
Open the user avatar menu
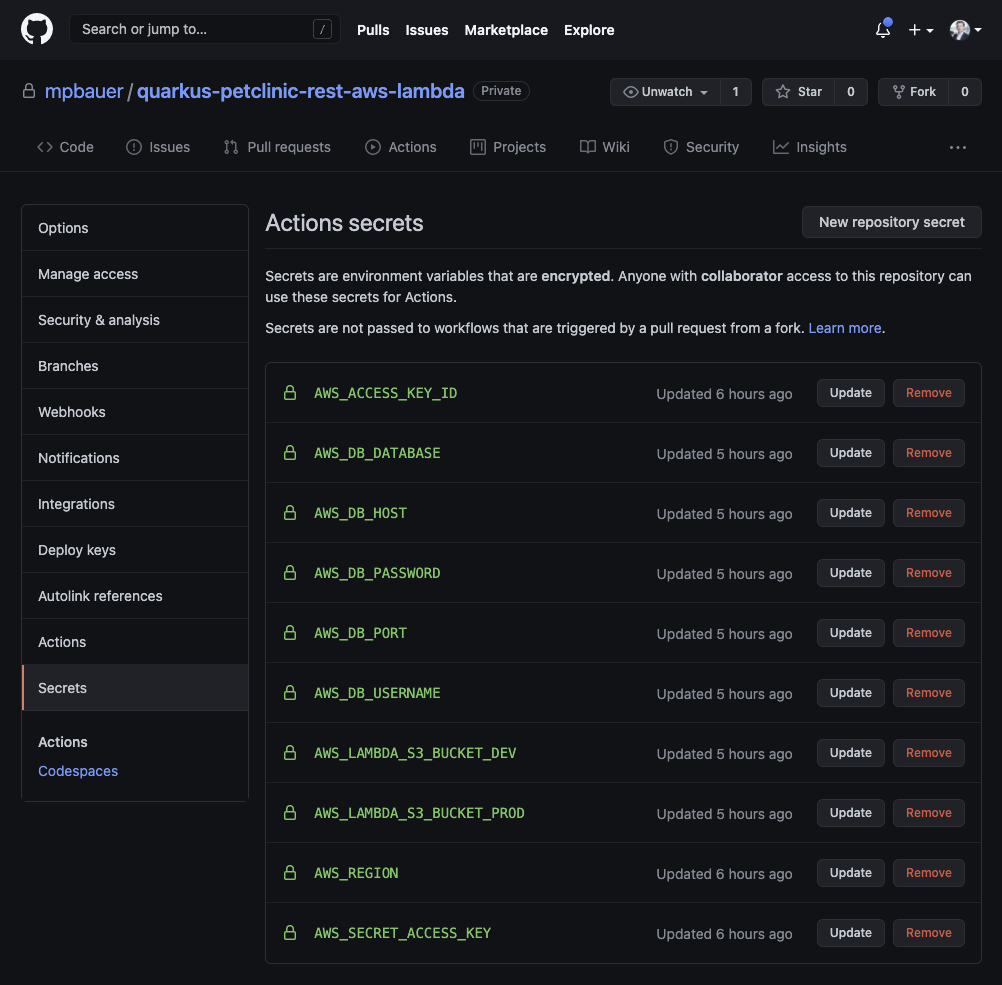(966, 29)
